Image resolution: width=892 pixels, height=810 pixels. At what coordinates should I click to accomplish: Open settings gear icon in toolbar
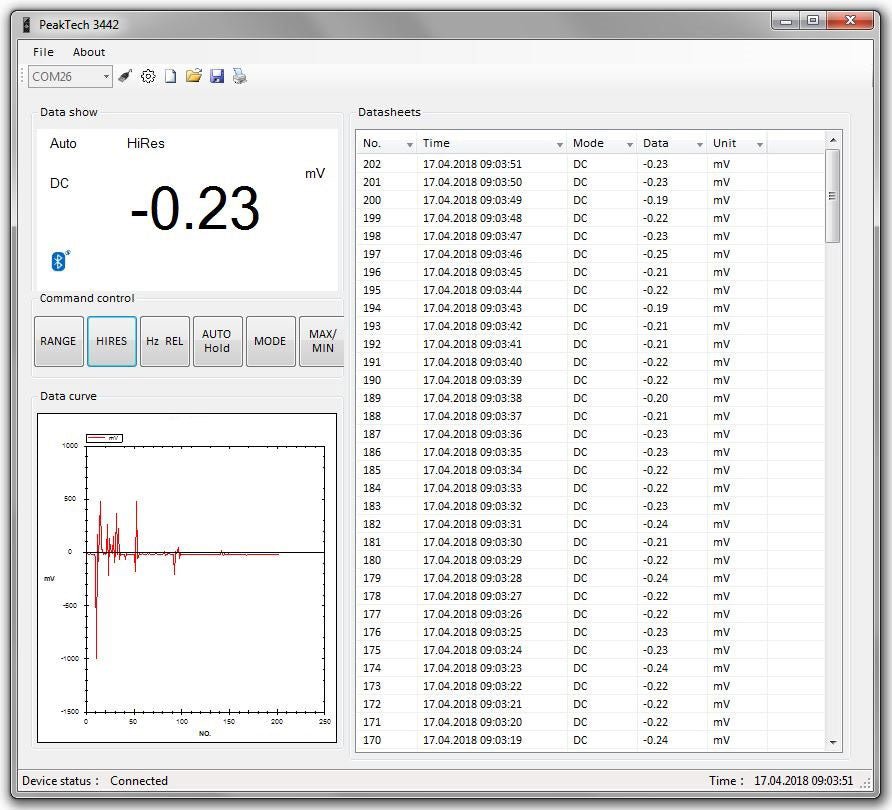tap(148, 76)
